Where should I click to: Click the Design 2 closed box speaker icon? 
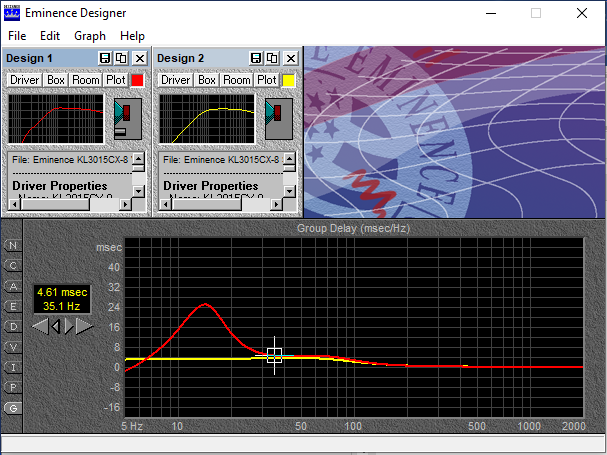(279, 119)
